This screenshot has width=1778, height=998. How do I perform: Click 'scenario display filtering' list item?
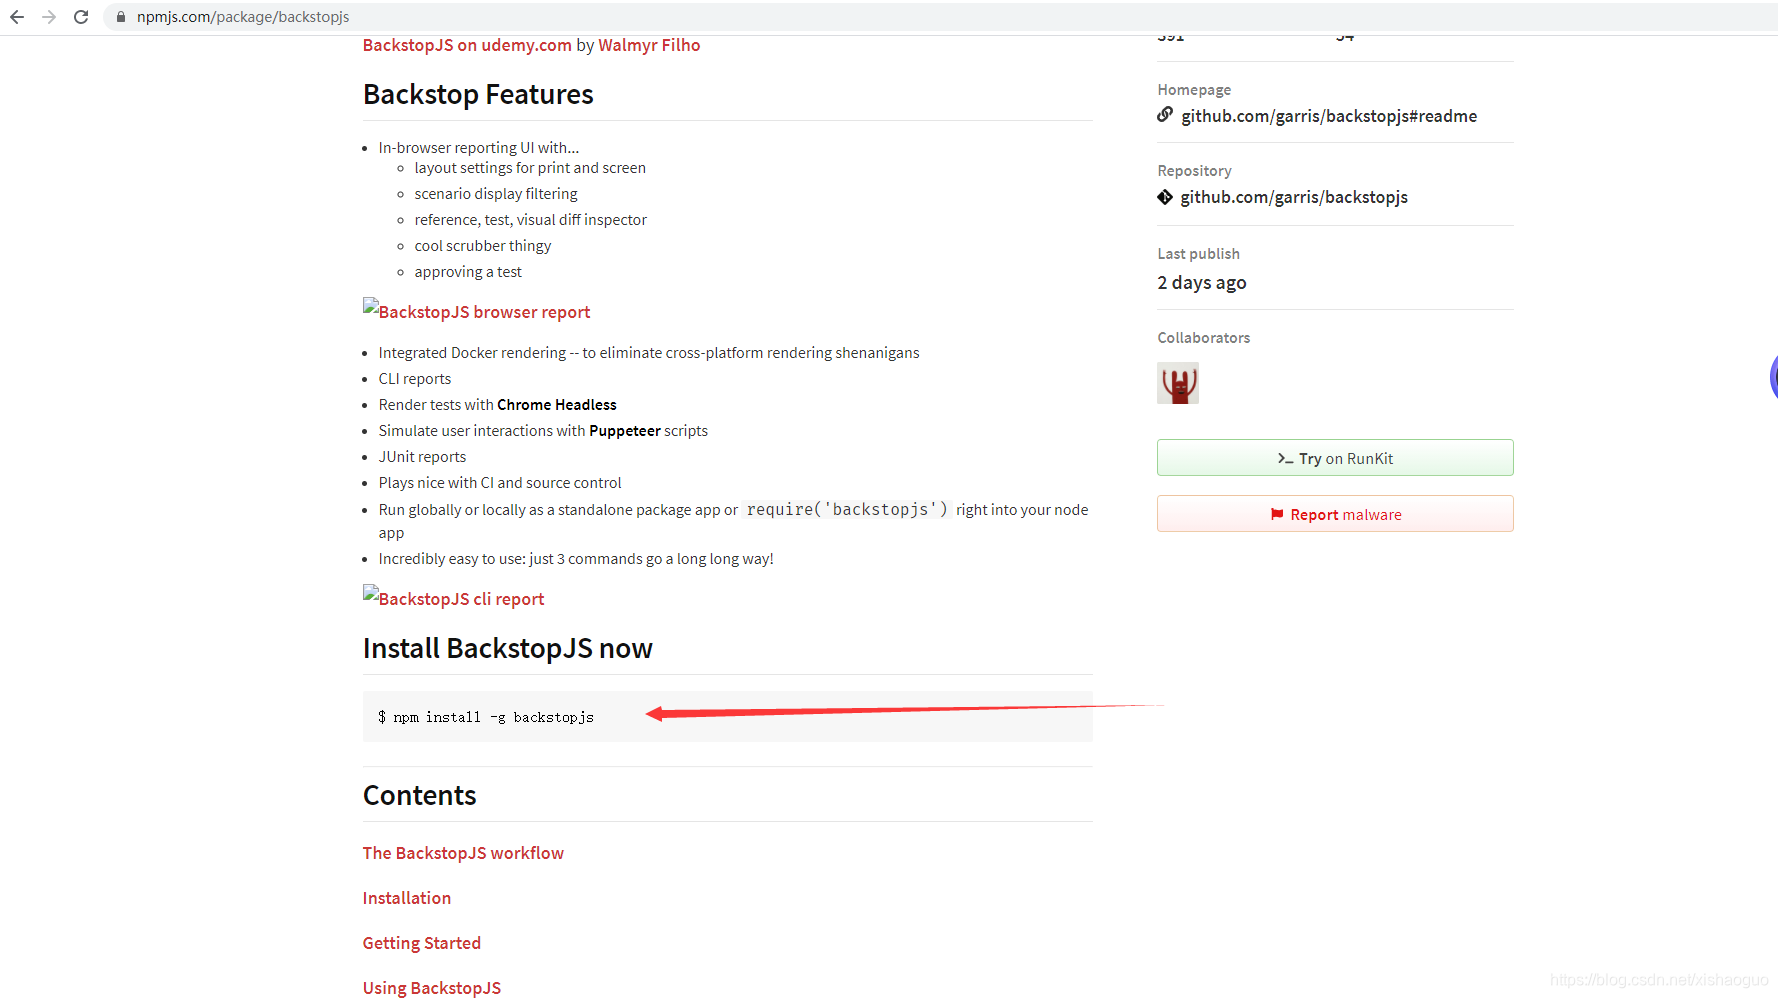pos(496,194)
